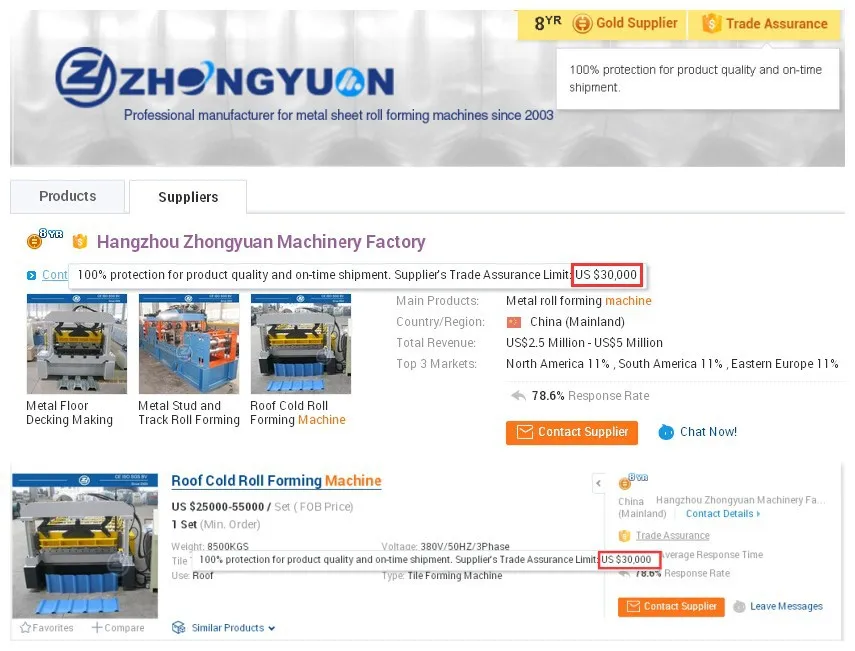Click the Metal Floor Decking Making thumbnail

tap(77, 343)
